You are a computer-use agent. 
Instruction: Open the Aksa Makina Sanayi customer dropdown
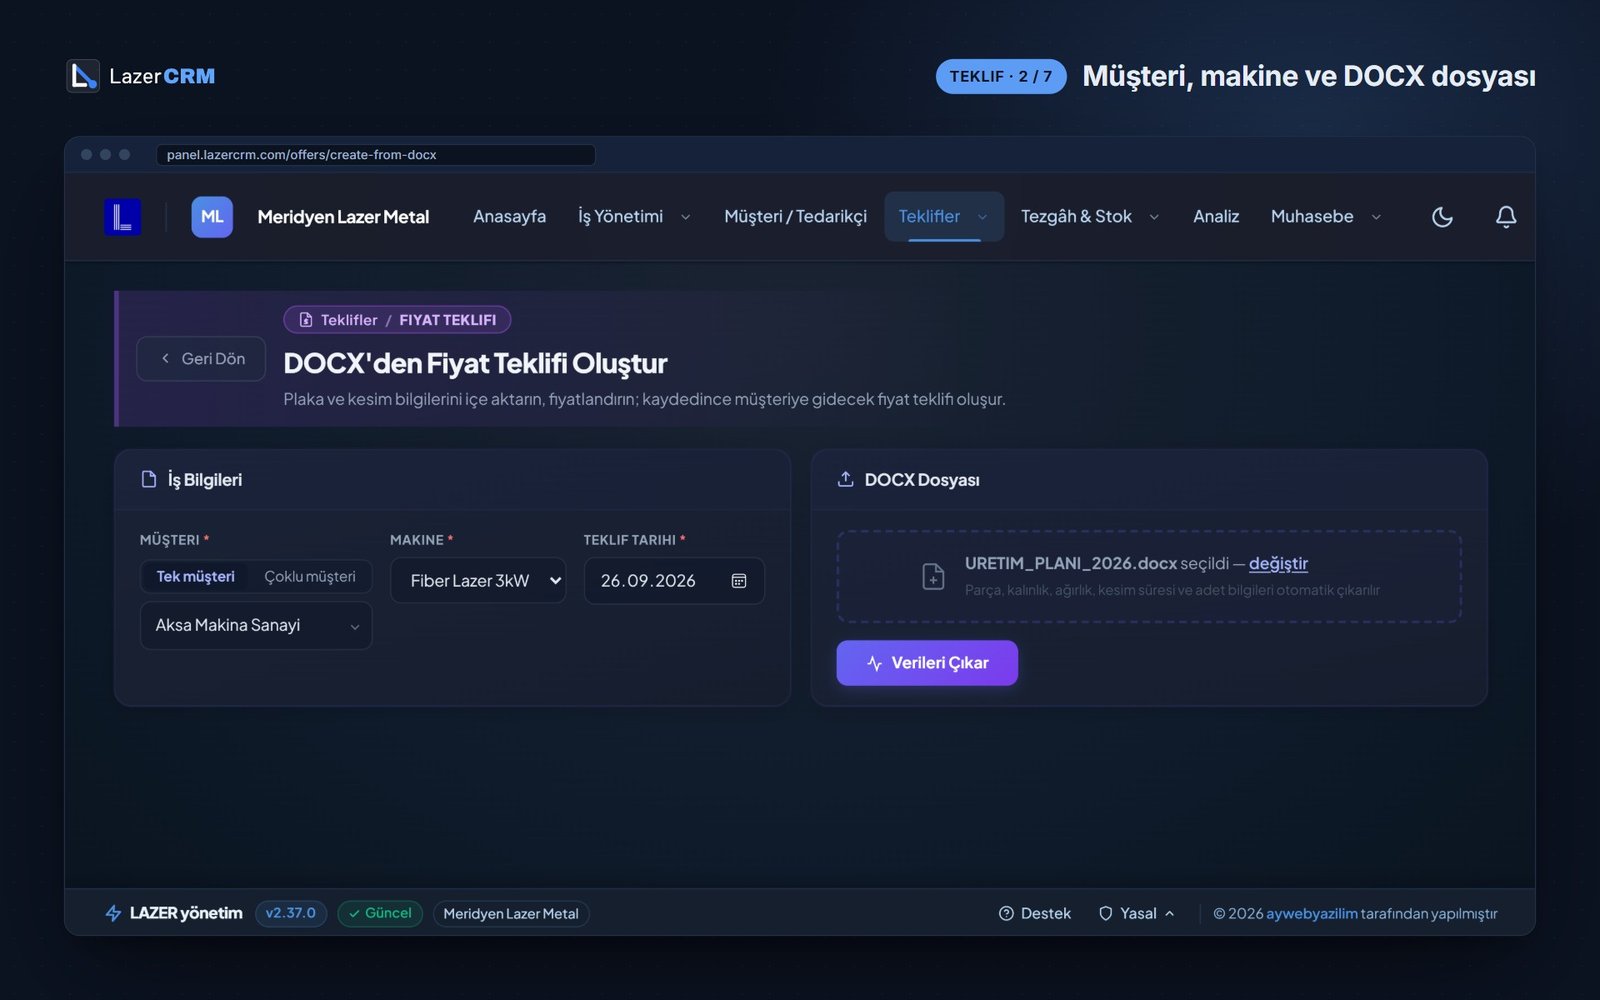pos(256,626)
